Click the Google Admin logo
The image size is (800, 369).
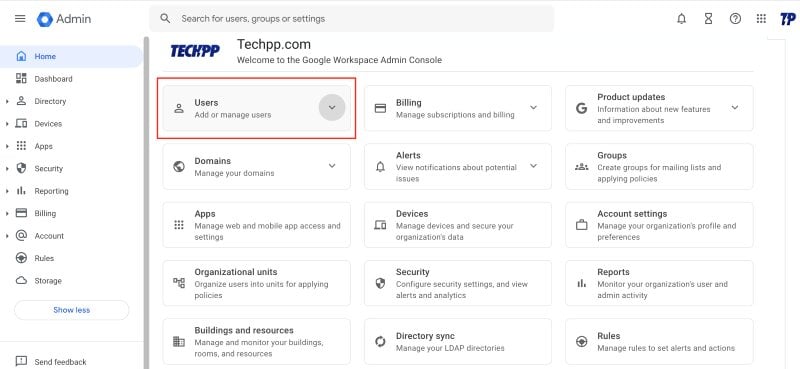(x=64, y=19)
